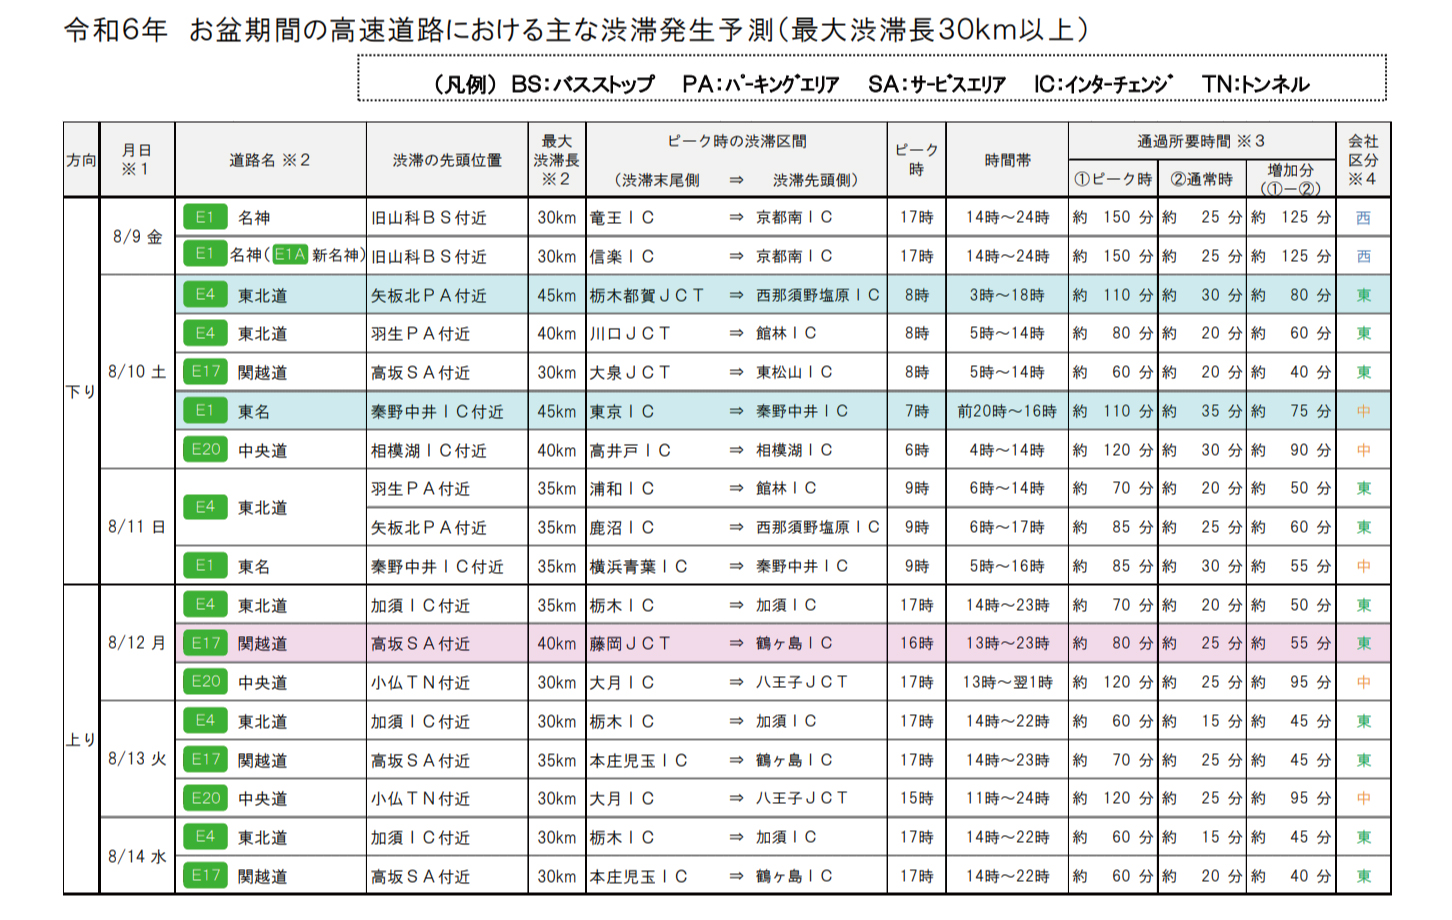Click the E20 badge in the 8/12 中央道 row
The width and height of the screenshot is (1452, 920).
point(205,681)
